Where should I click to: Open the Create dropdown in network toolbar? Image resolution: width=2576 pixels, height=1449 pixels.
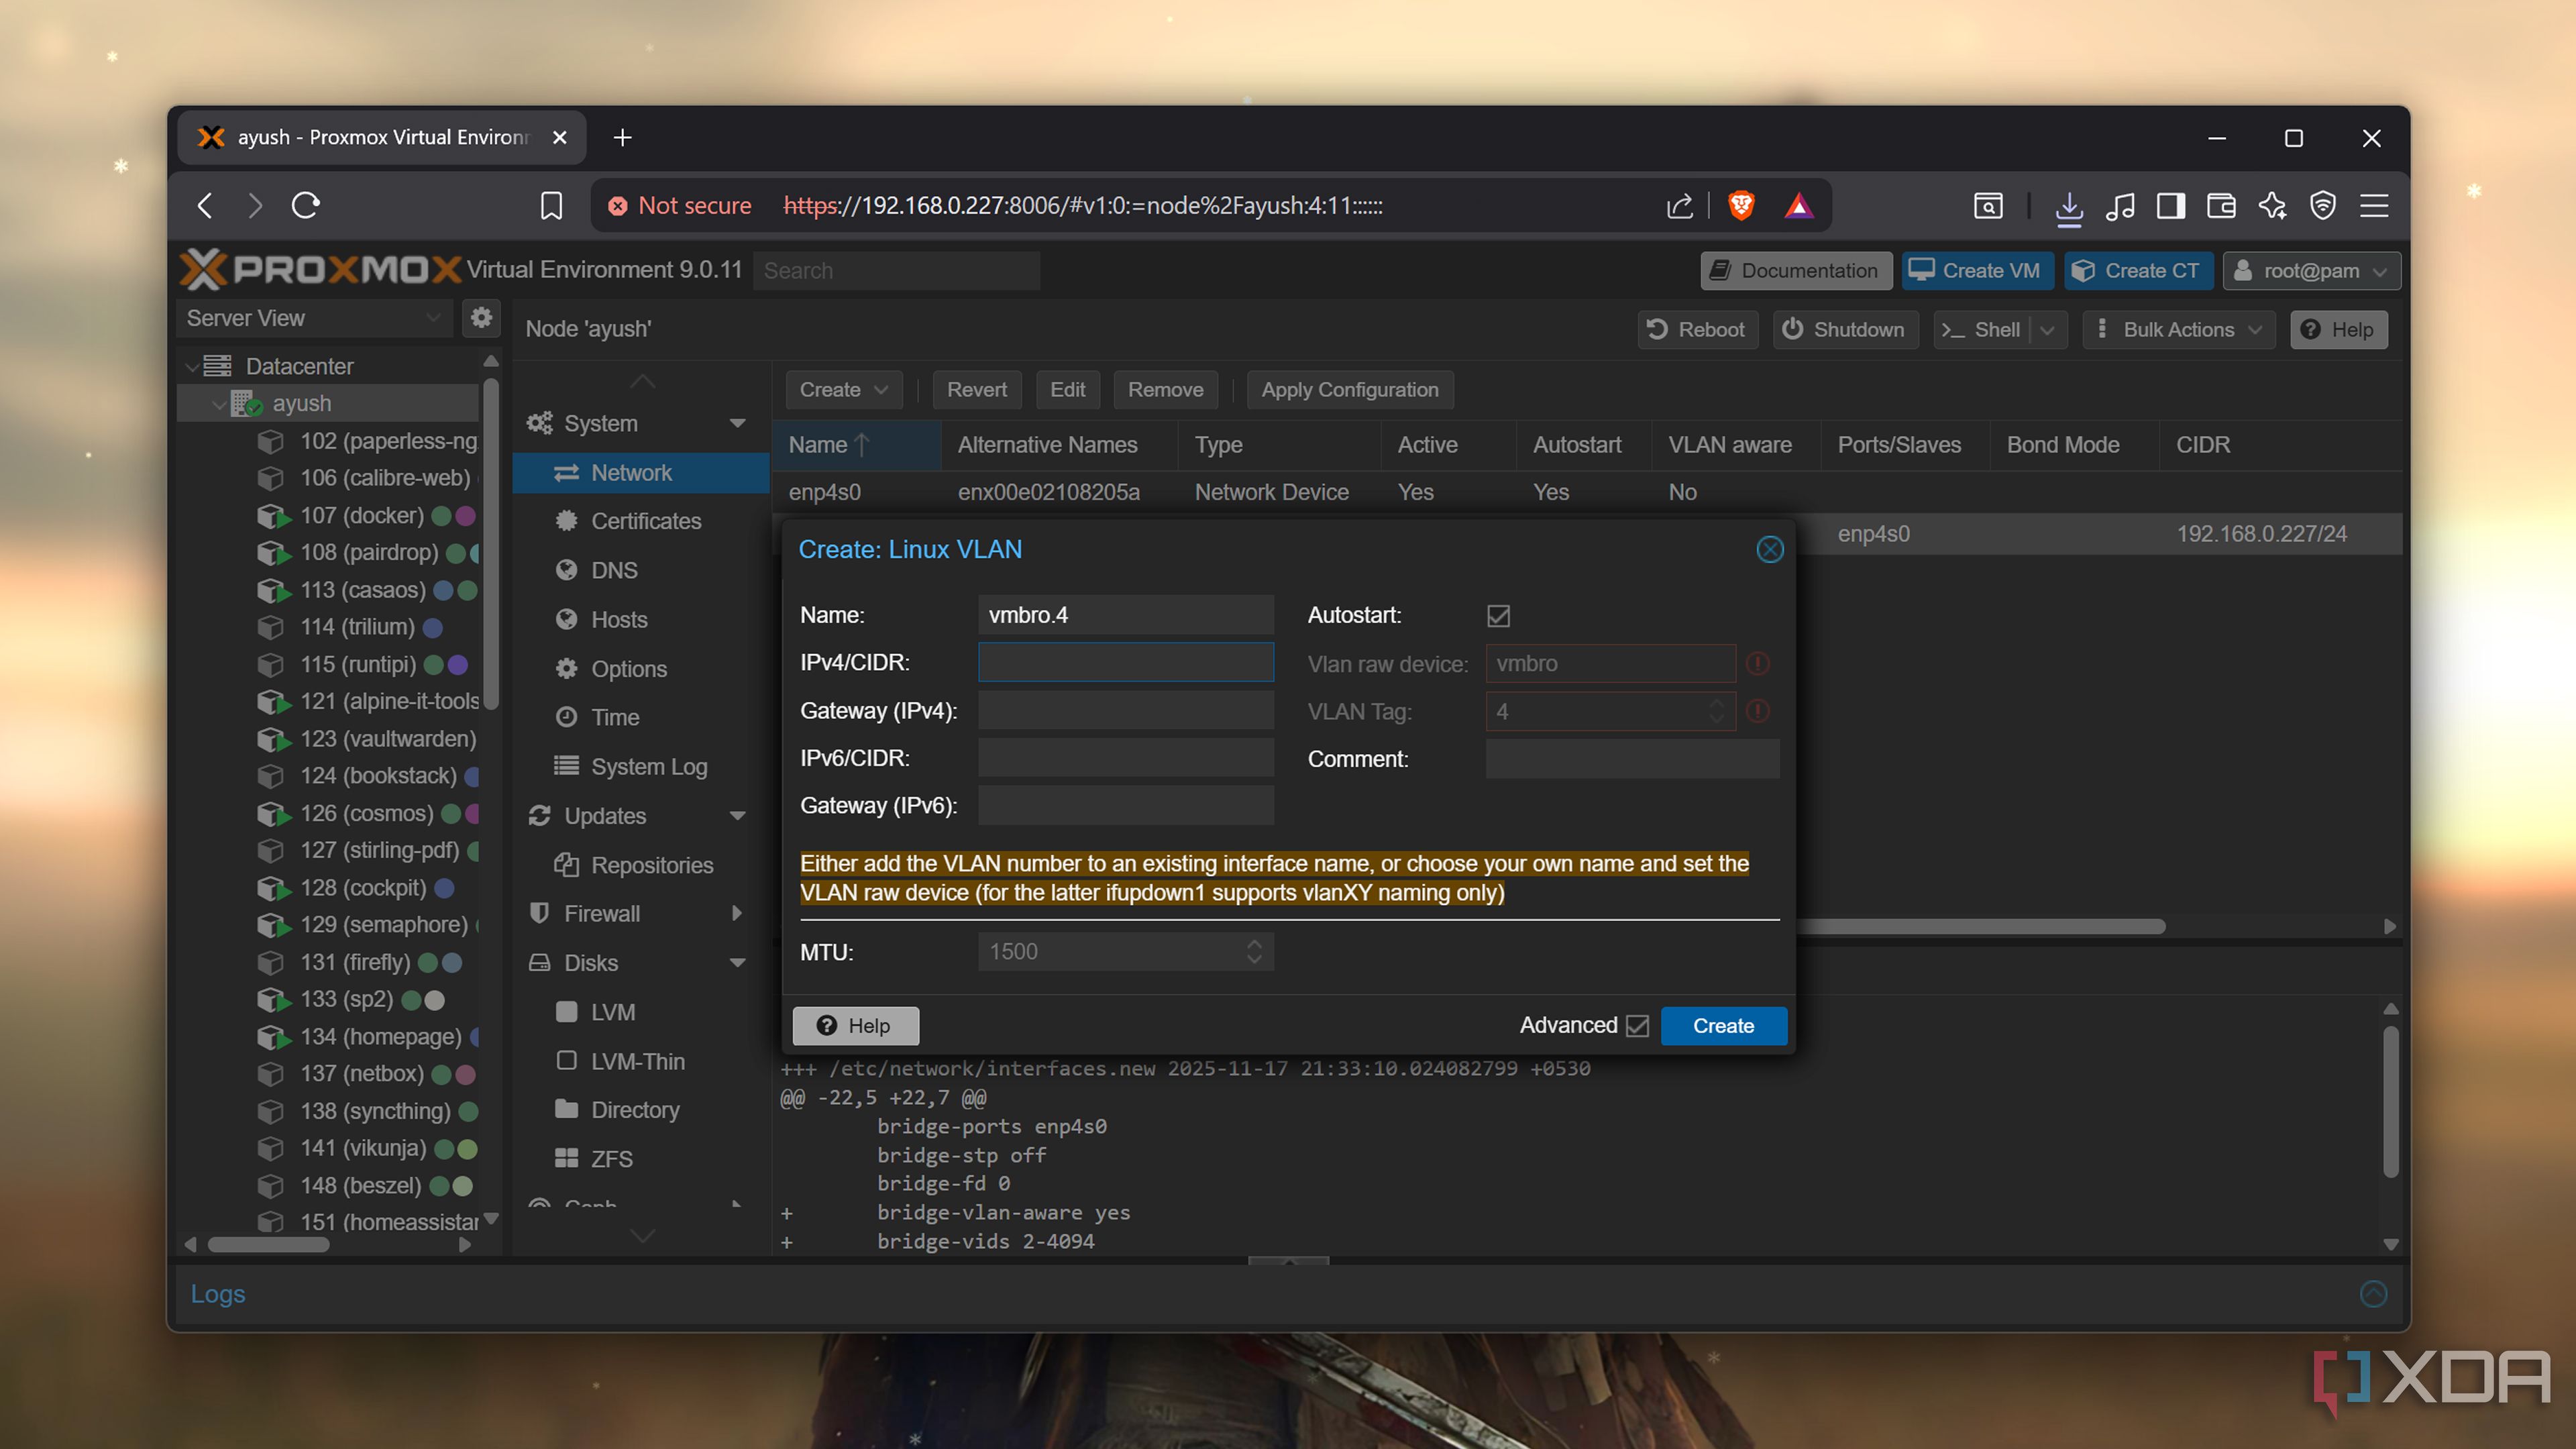843,390
